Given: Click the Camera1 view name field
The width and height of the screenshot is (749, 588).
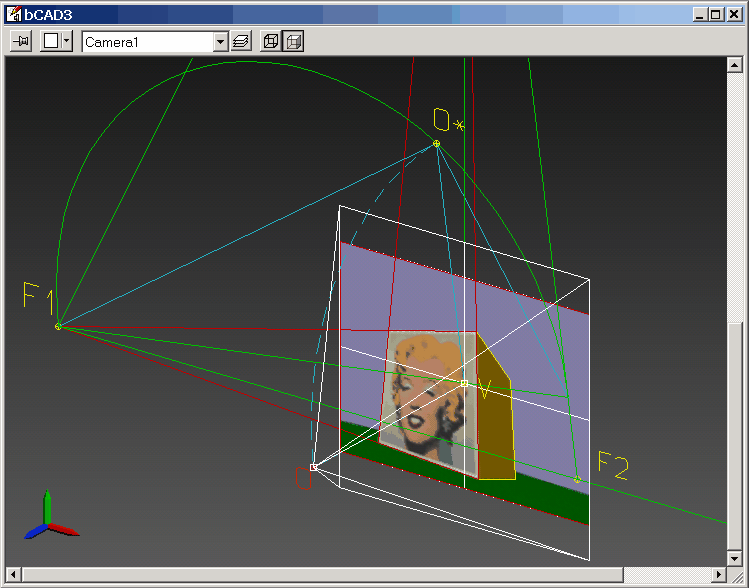Looking at the screenshot, I should coord(149,42).
